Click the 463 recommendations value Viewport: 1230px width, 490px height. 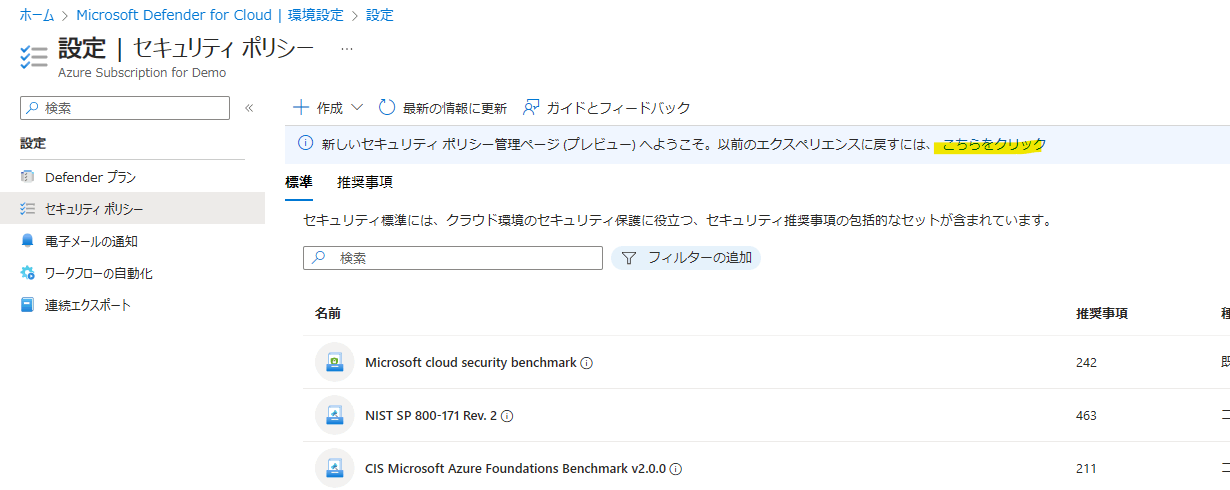pos(1086,415)
